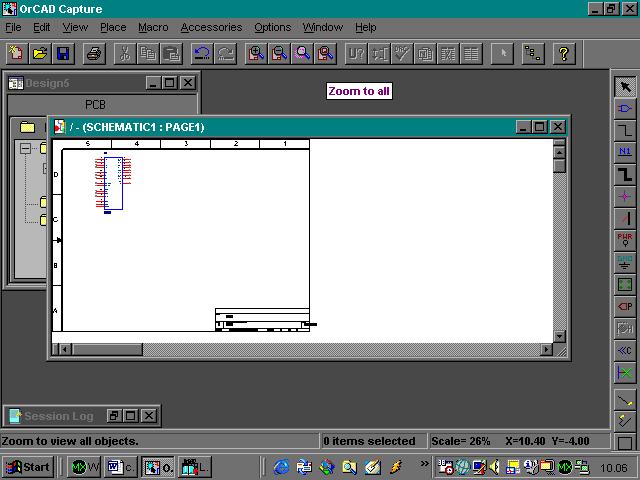Image resolution: width=640 pixels, height=480 pixels.
Task: Click the Windows Start button
Action: coord(27,467)
